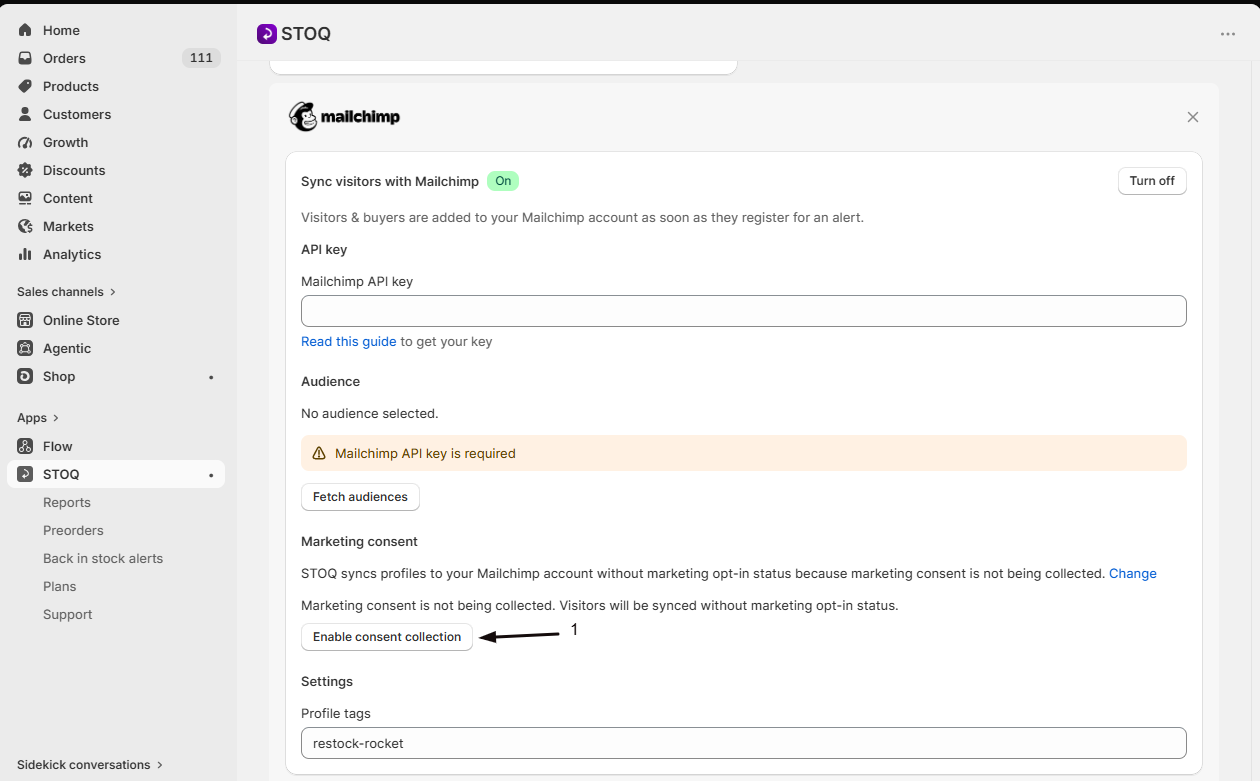Image resolution: width=1260 pixels, height=781 pixels.
Task: Click the green On status badge
Action: click(x=503, y=181)
